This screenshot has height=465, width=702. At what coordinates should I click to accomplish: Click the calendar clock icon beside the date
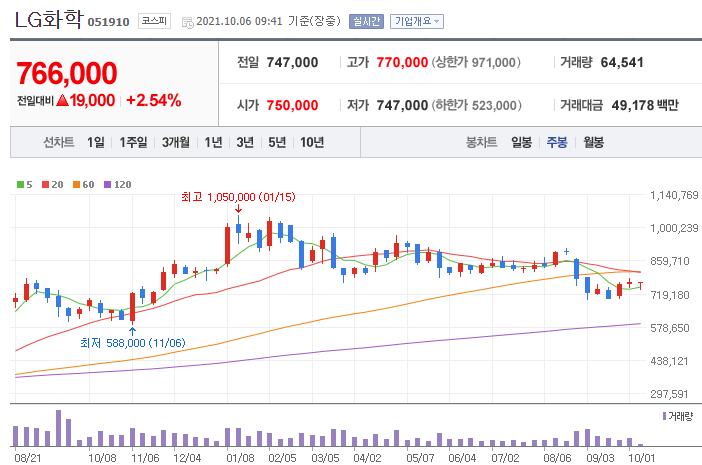[x=188, y=22]
